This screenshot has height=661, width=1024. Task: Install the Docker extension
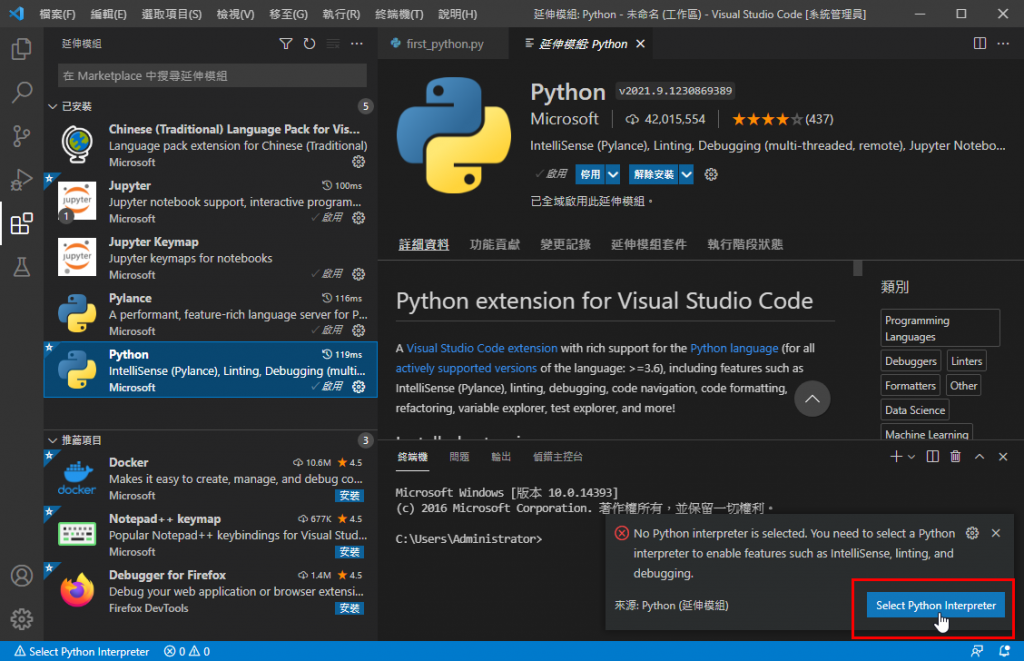pyautogui.click(x=349, y=495)
